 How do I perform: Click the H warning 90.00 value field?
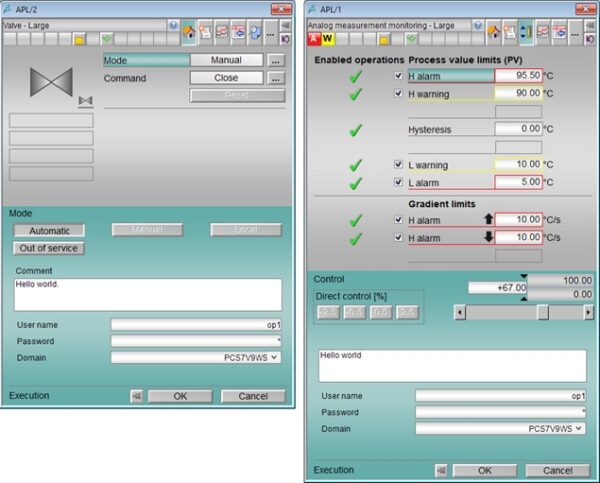[518, 93]
